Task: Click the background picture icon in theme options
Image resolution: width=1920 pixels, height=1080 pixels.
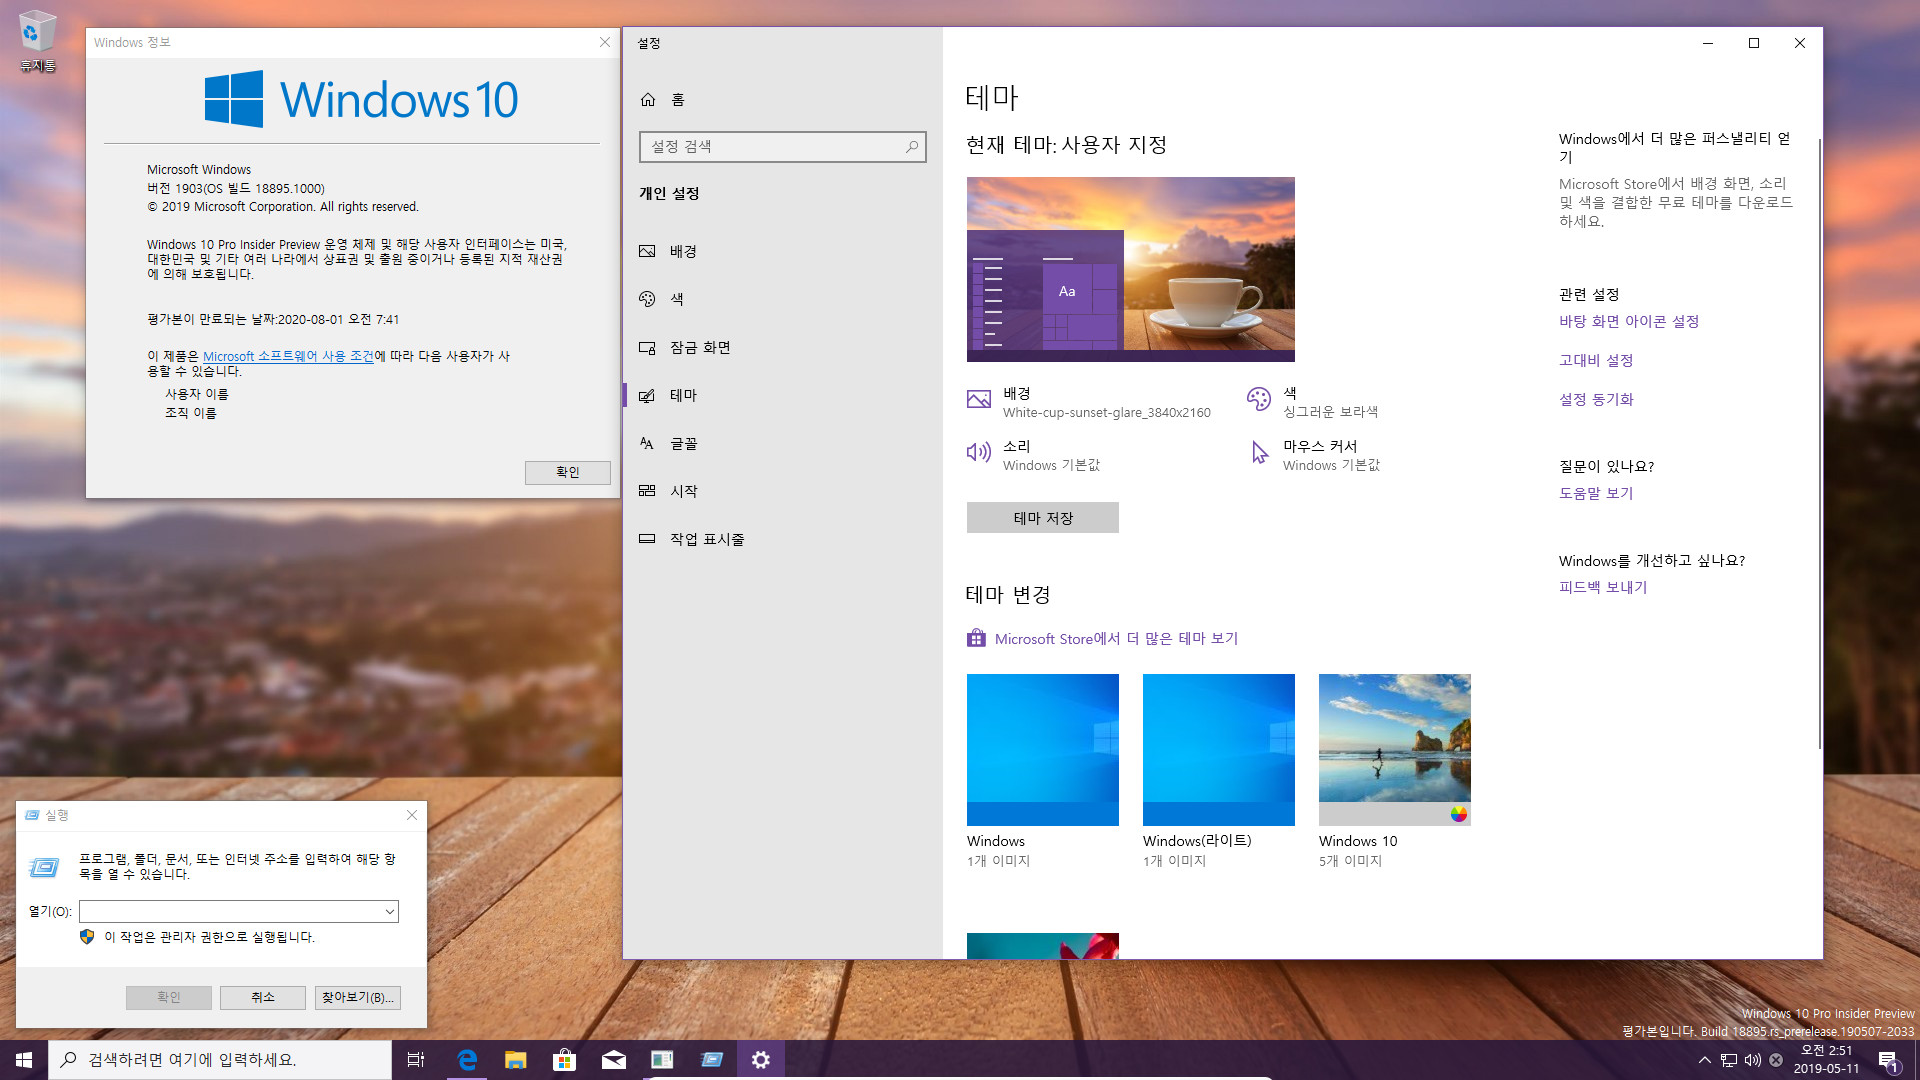Action: pyautogui.click(x=978, y=399)
